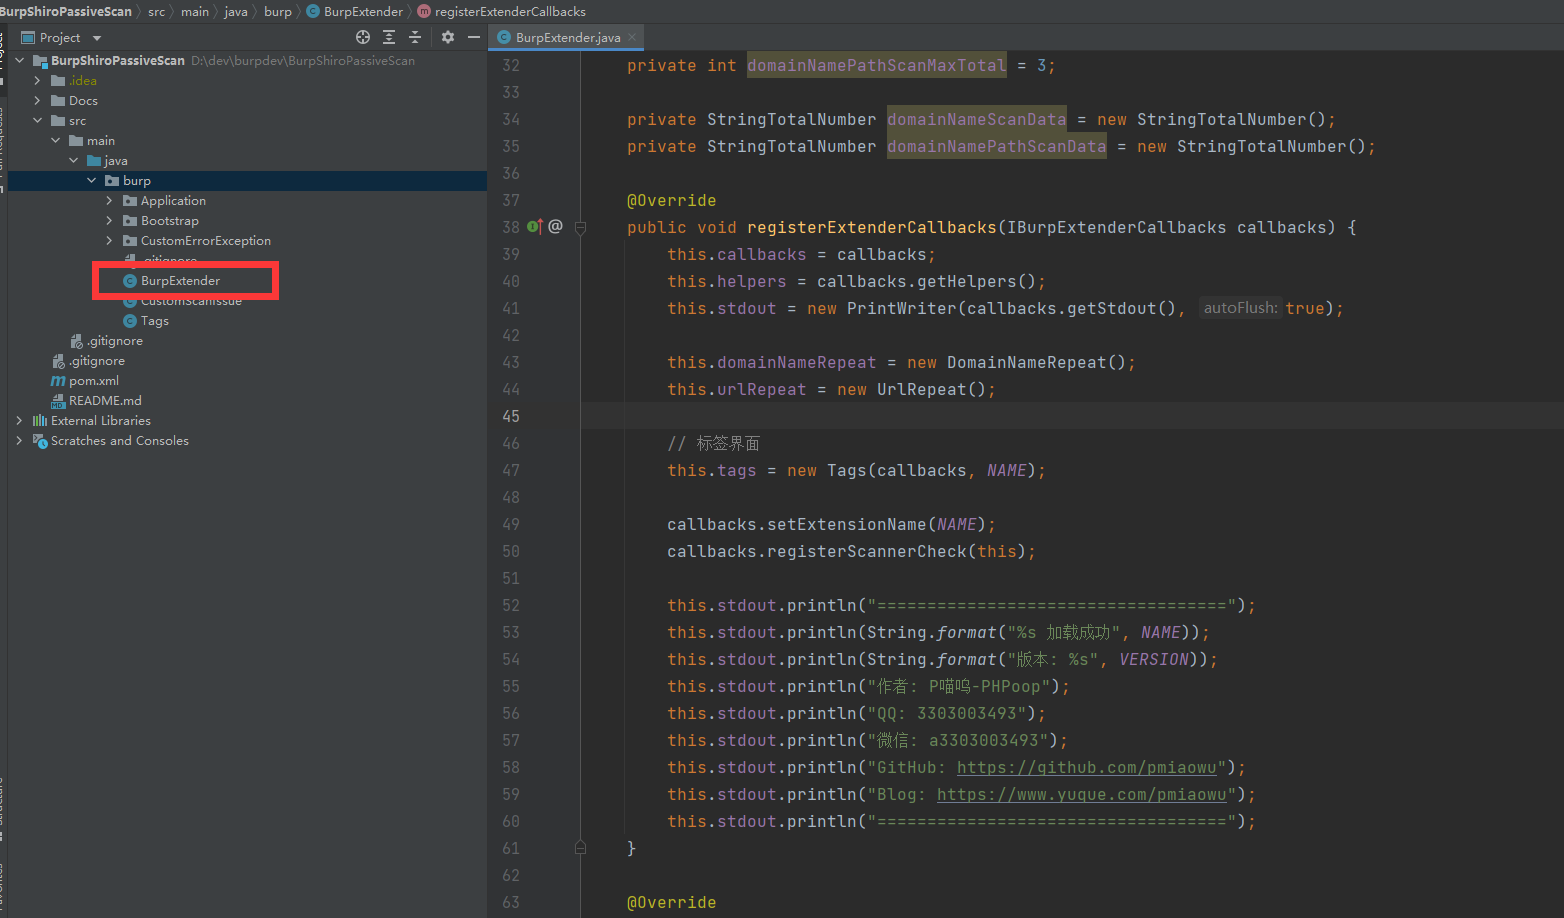This screenshot has width=1564, height=918.
Task: Expand the Docs folder
Action: [x=37, y=101]
